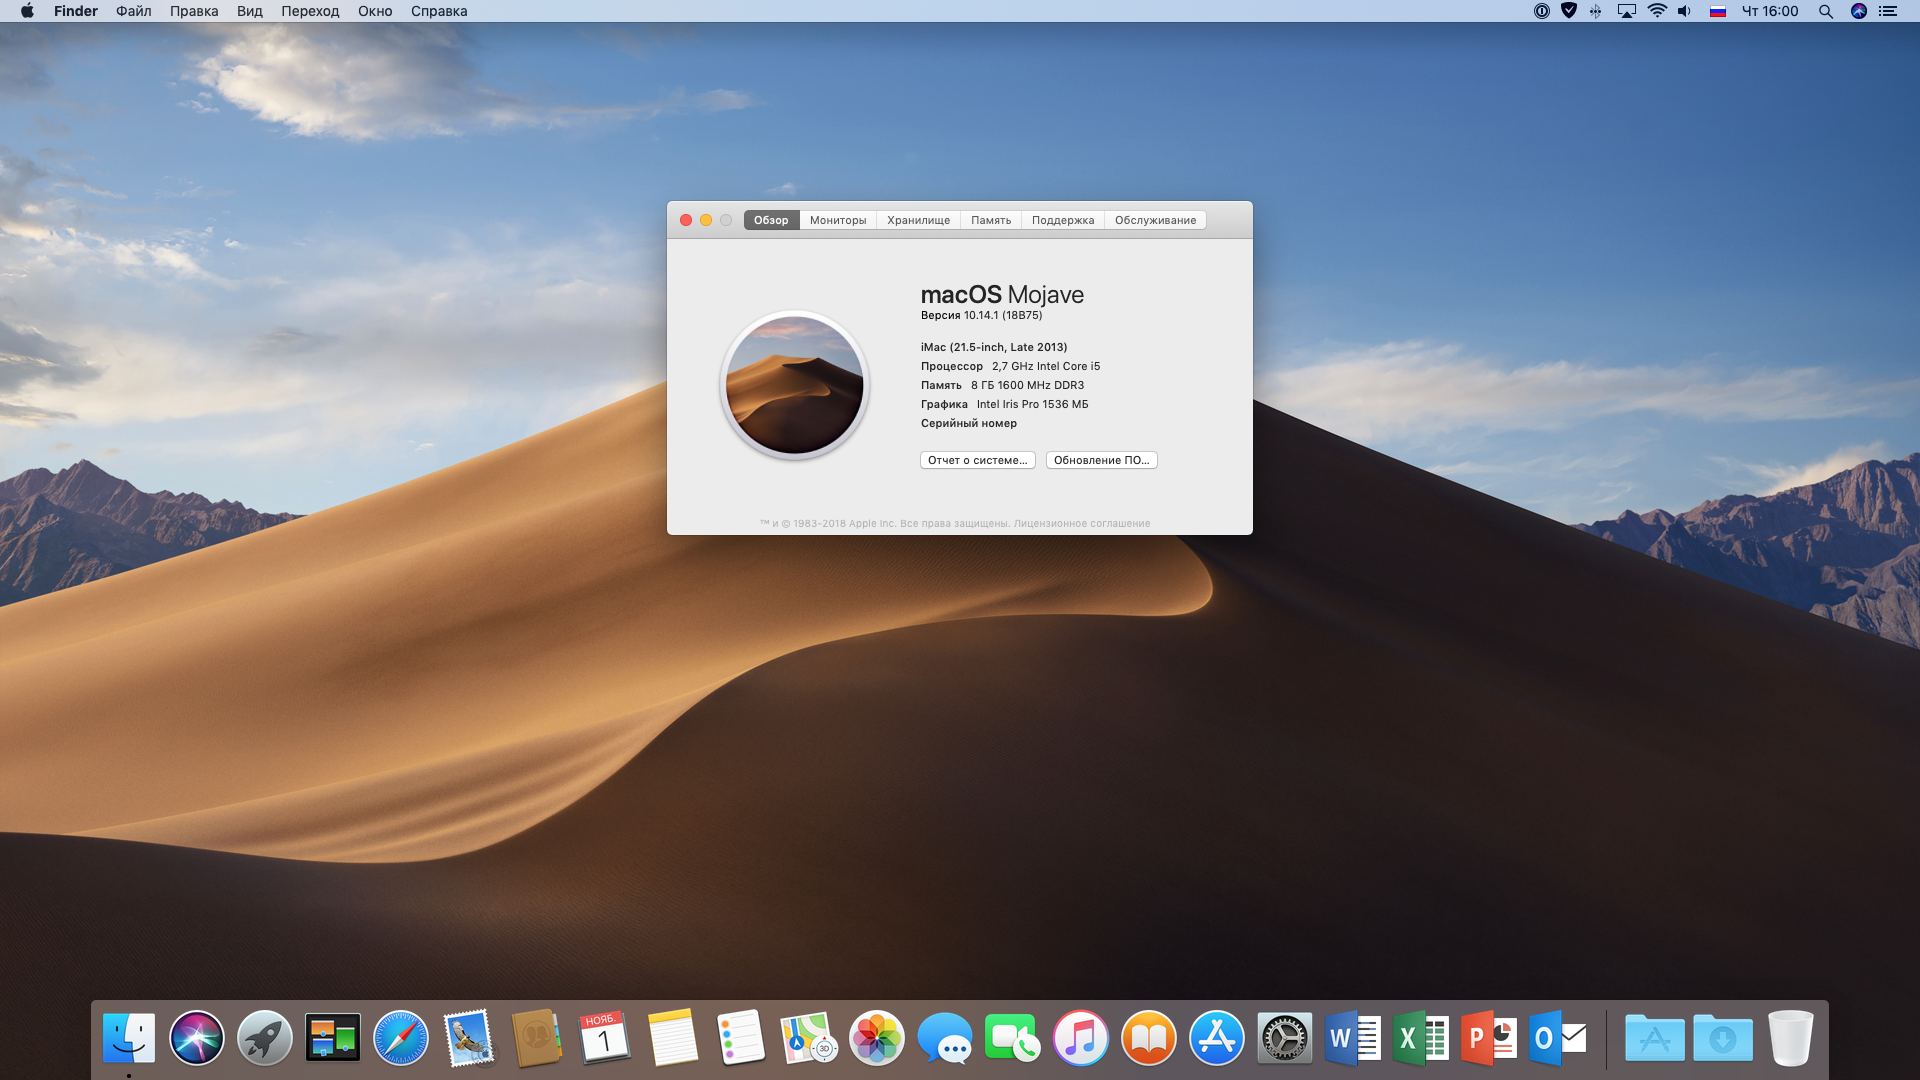Open Finder from the Dock
Image resolution: width=1920 pixels, height=1080 pixels.
click(129, 1038)
